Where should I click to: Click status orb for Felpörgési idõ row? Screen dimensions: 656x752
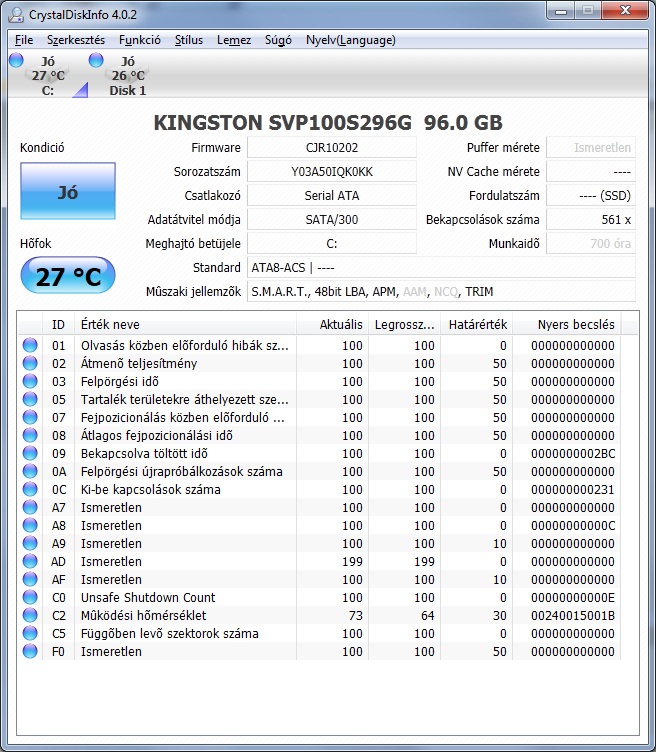point(30,381)
